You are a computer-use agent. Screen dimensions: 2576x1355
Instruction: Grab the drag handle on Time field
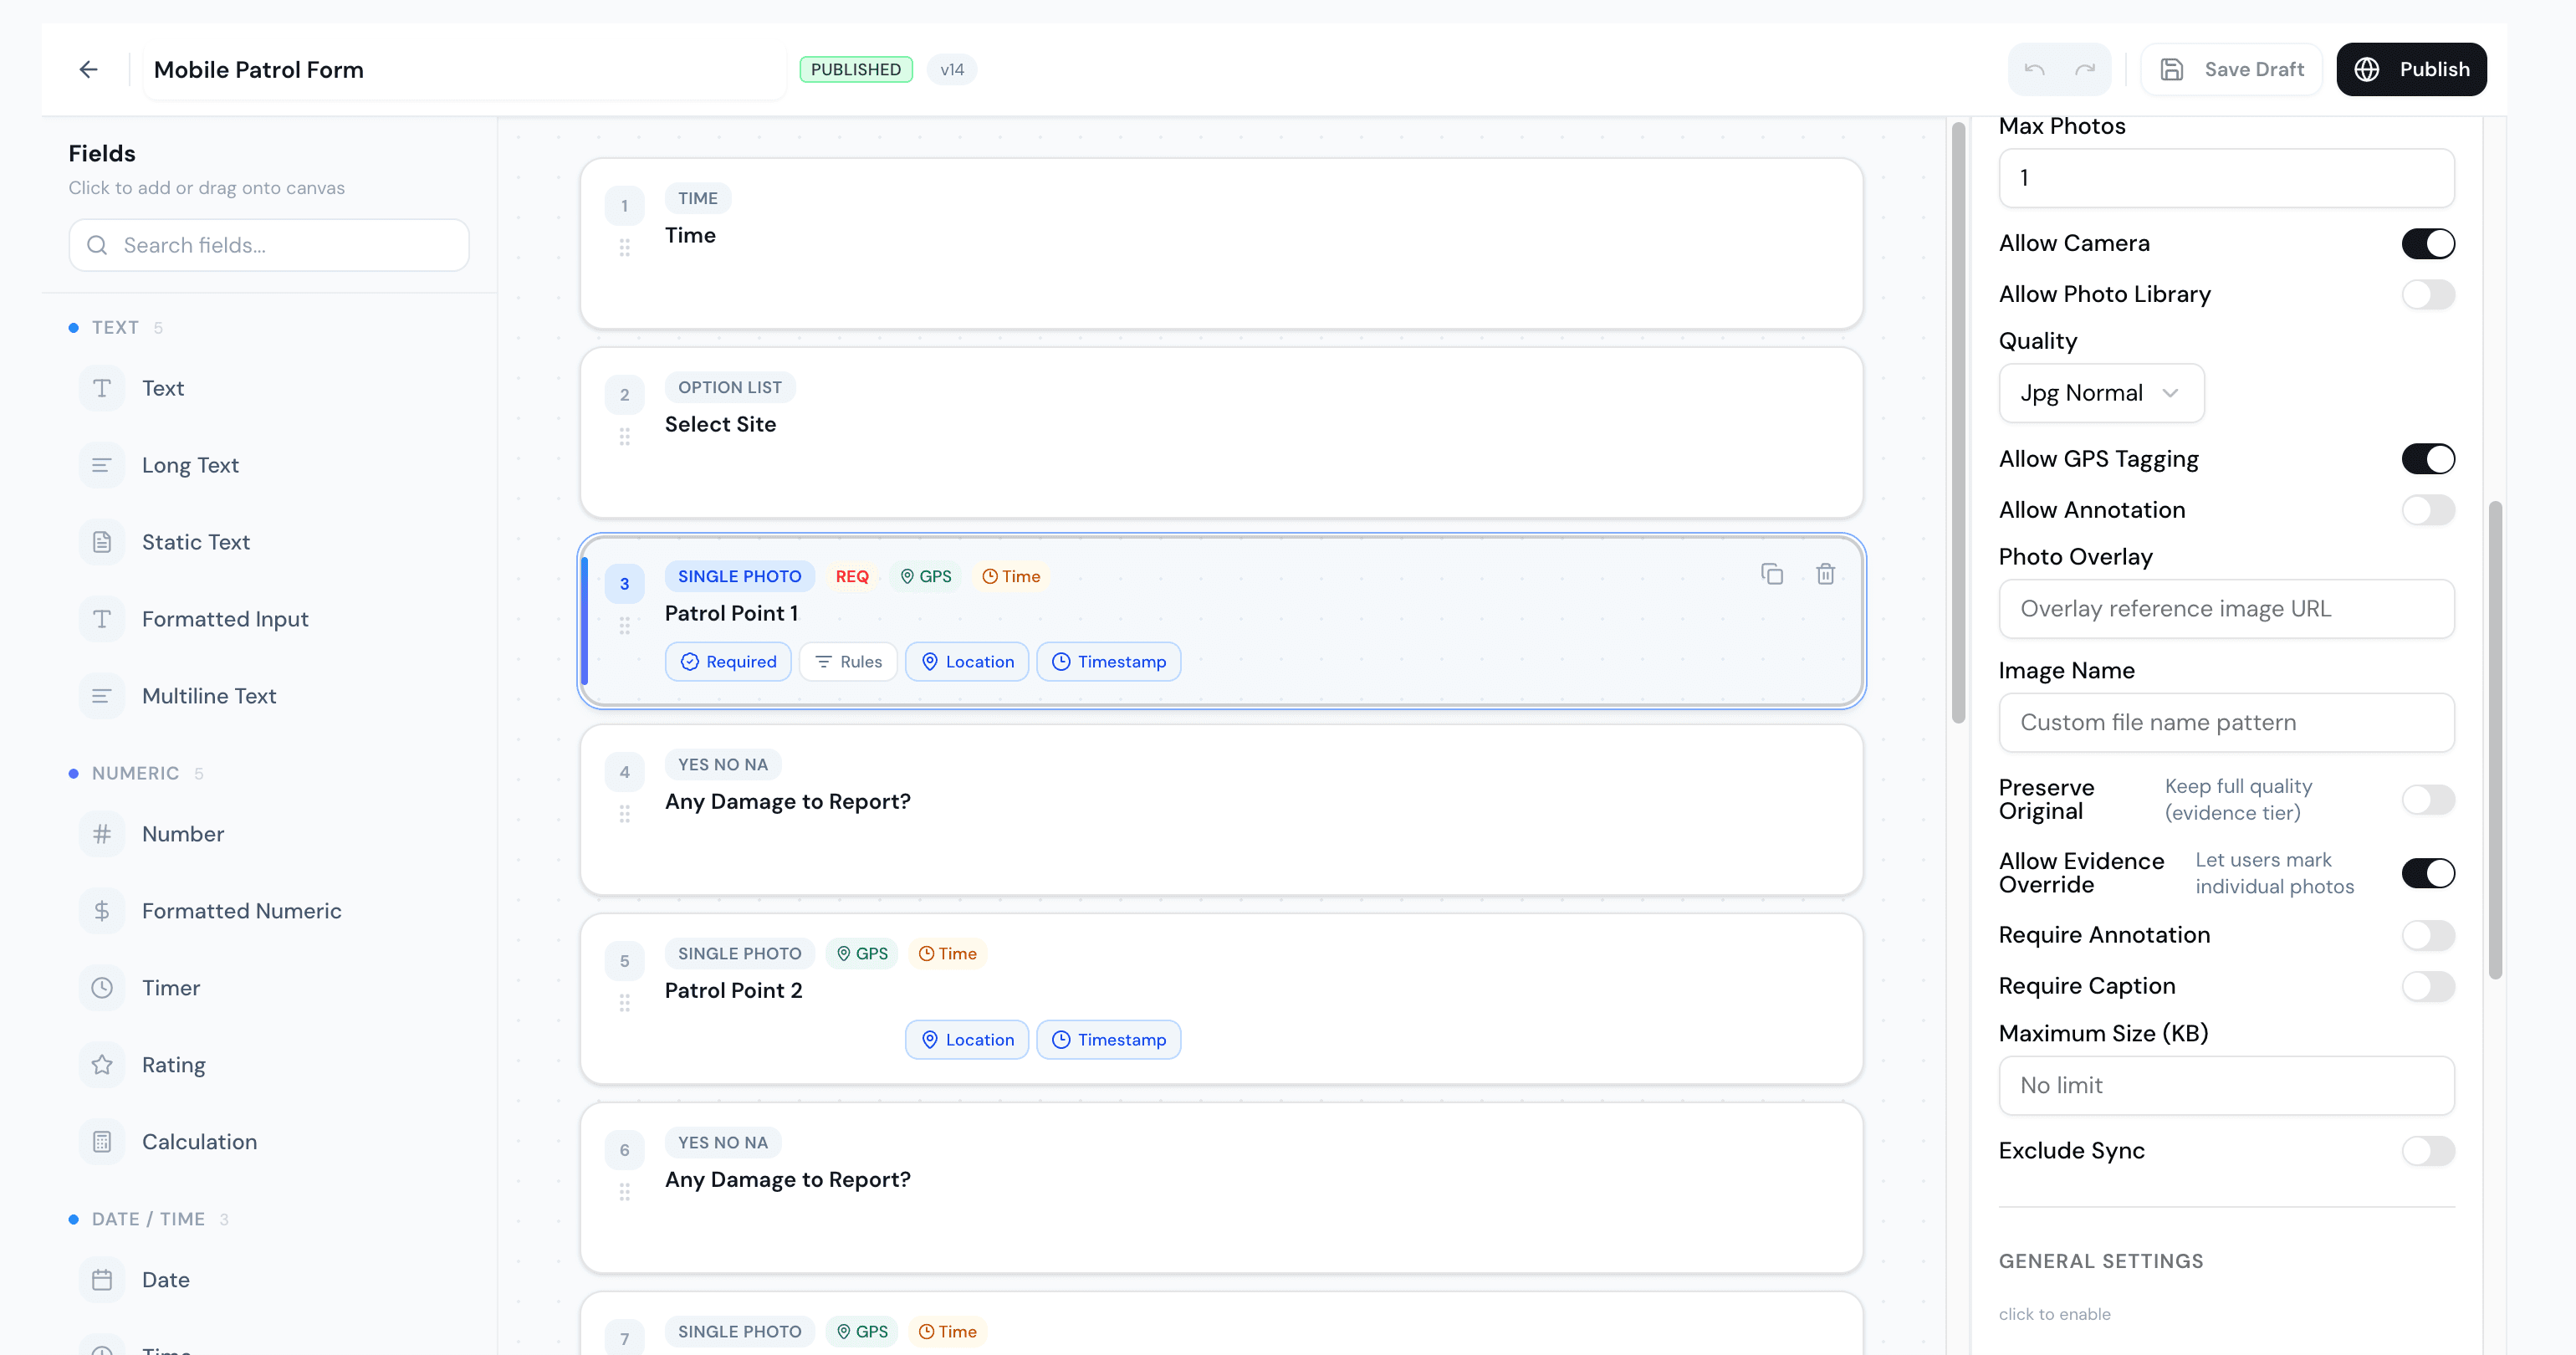pyautogui.click(x=624, y=247)
